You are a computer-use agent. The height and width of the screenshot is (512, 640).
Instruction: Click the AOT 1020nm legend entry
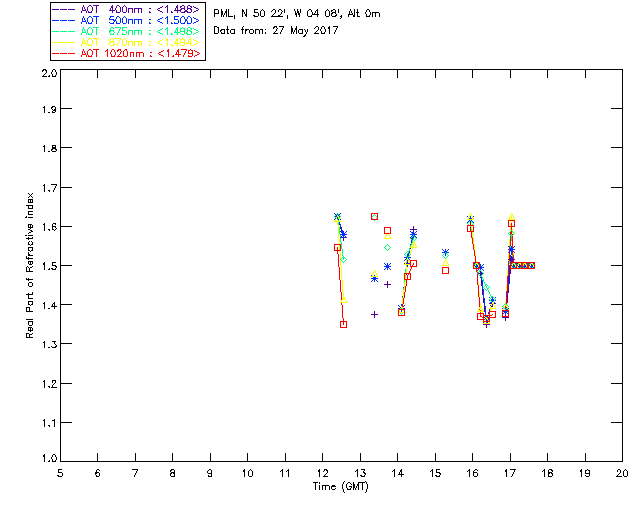pyautogui.click(x=127, y=53)
